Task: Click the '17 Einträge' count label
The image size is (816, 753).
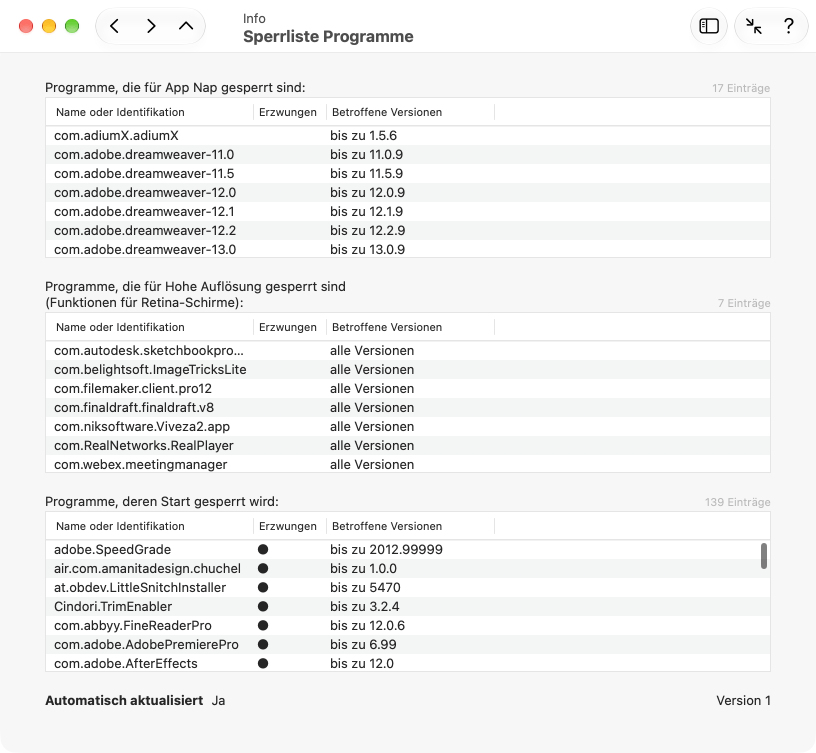Action: tap(741, 88)
